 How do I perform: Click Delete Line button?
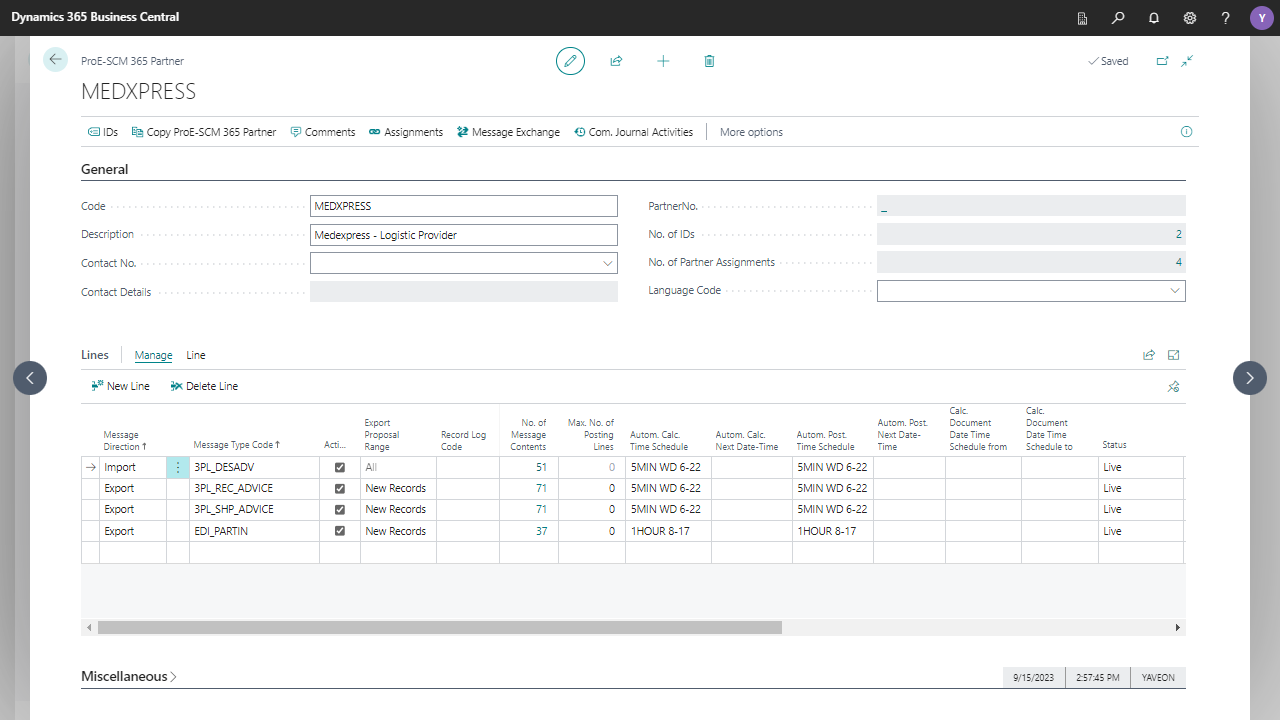pos(204,386)
